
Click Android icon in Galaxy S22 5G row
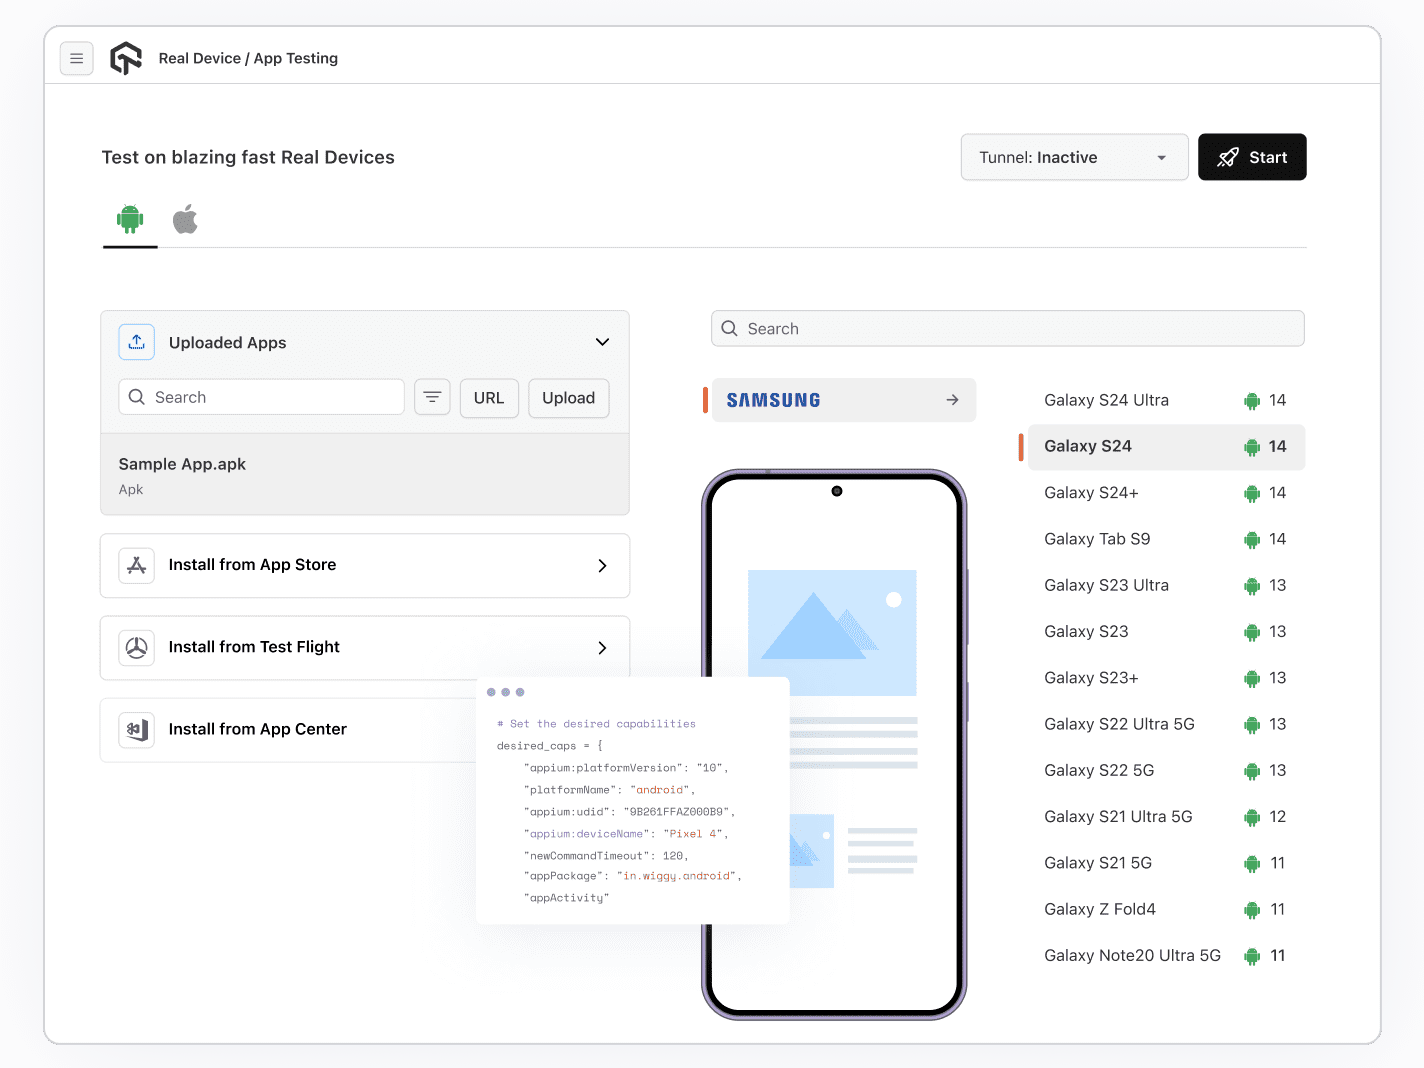coord(1252,771)
